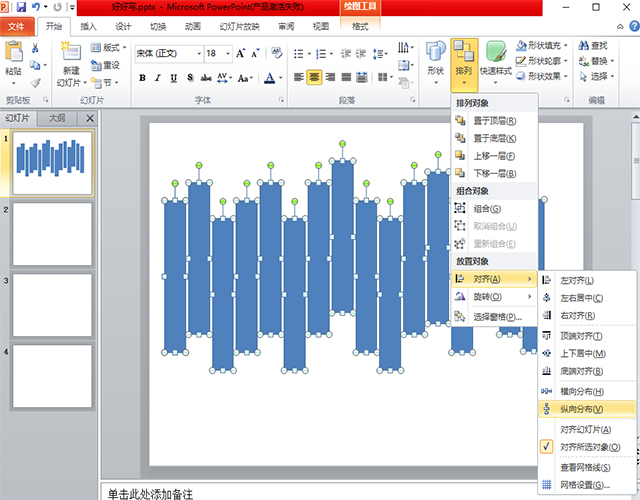Select slide 2 thumbnail
The width and height of the screenshot is (640, 500).
coord(52,234)
